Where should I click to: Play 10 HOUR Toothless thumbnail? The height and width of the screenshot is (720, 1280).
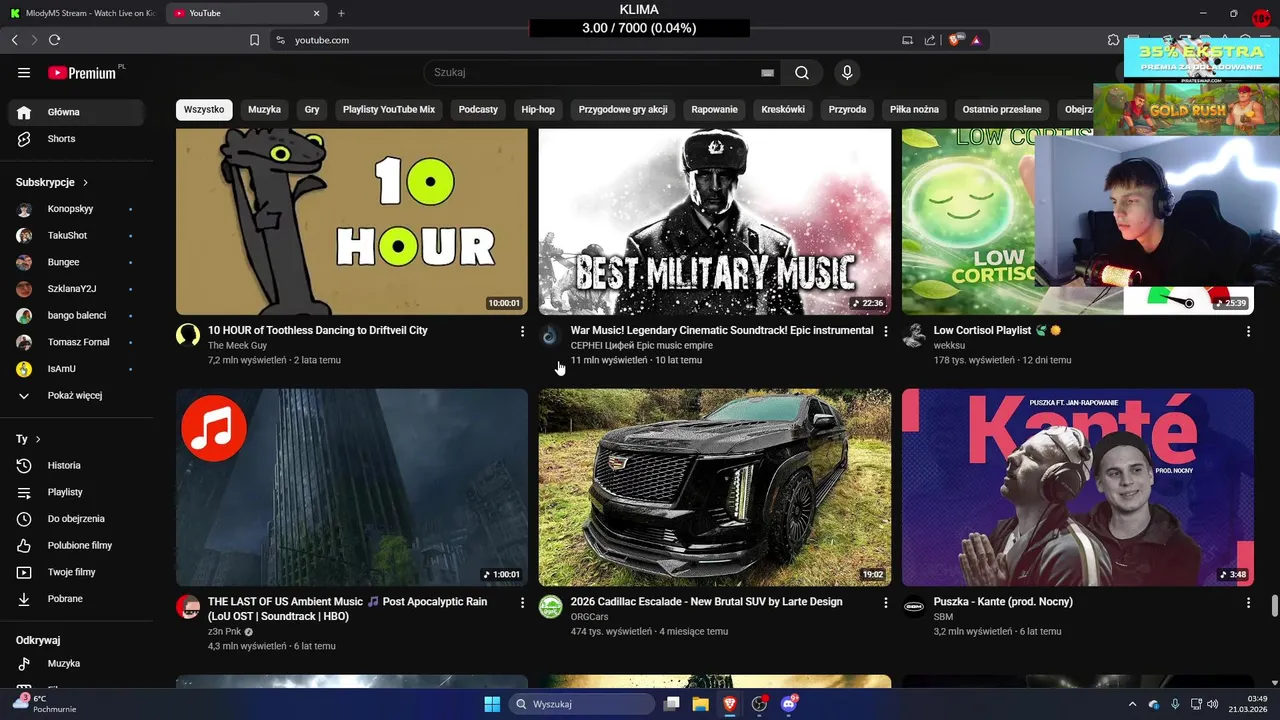[352, 222]
